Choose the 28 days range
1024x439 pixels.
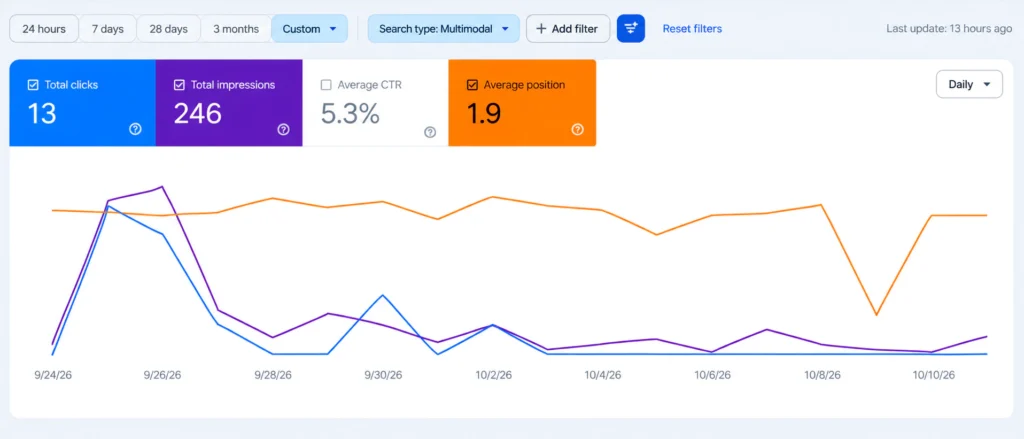pos(168,29)
